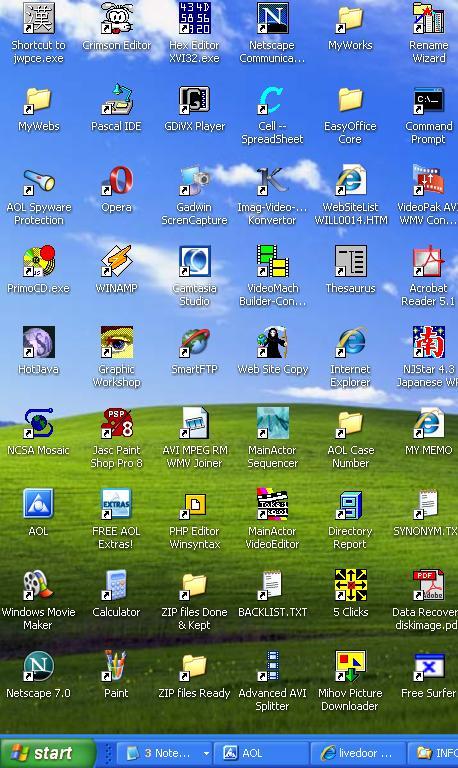
Task: Select the FREE AOL Extras! icon
Action: [x=117, y=504]
